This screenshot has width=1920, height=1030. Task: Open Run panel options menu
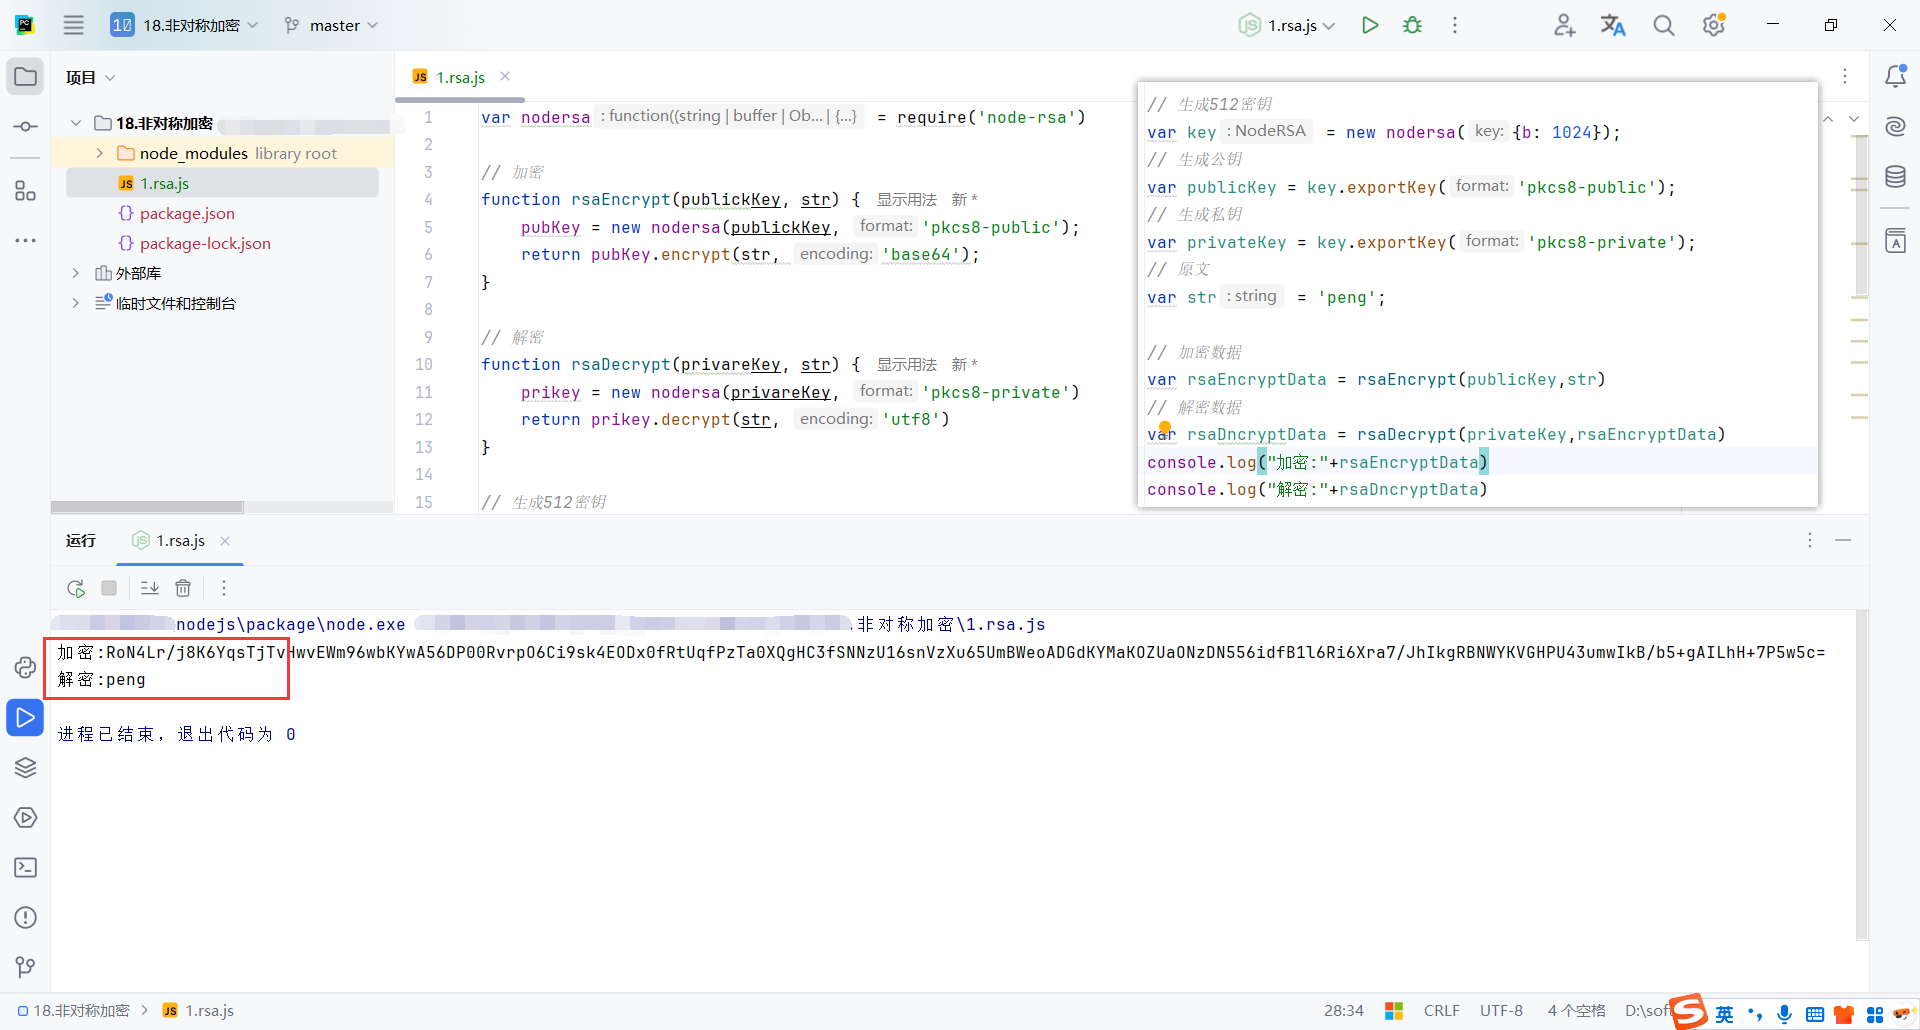(x=1810, y=540)
